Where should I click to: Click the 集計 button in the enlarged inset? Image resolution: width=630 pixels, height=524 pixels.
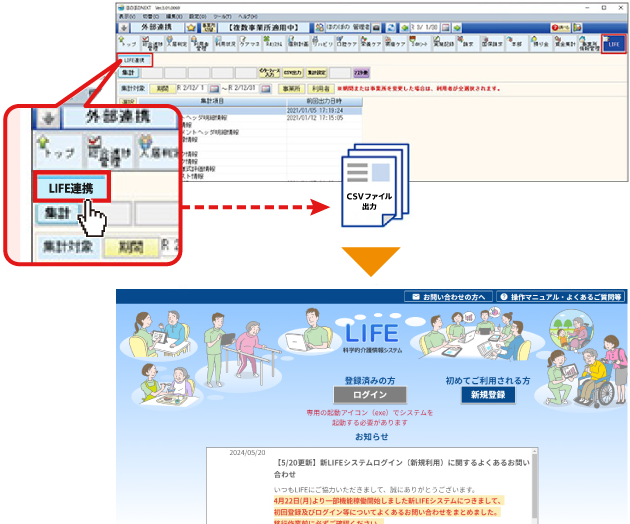pyautogui.click(x=57, y=213)
